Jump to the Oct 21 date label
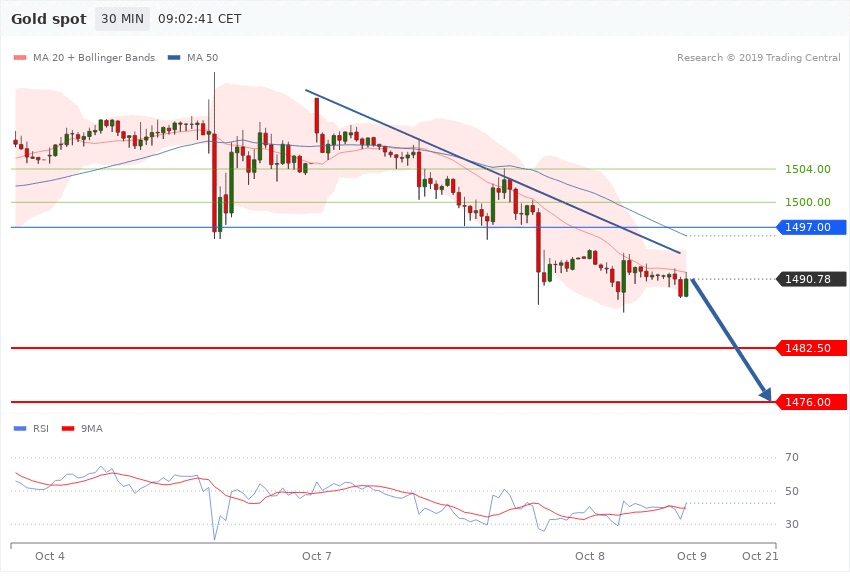 click(x=760, y=555)
